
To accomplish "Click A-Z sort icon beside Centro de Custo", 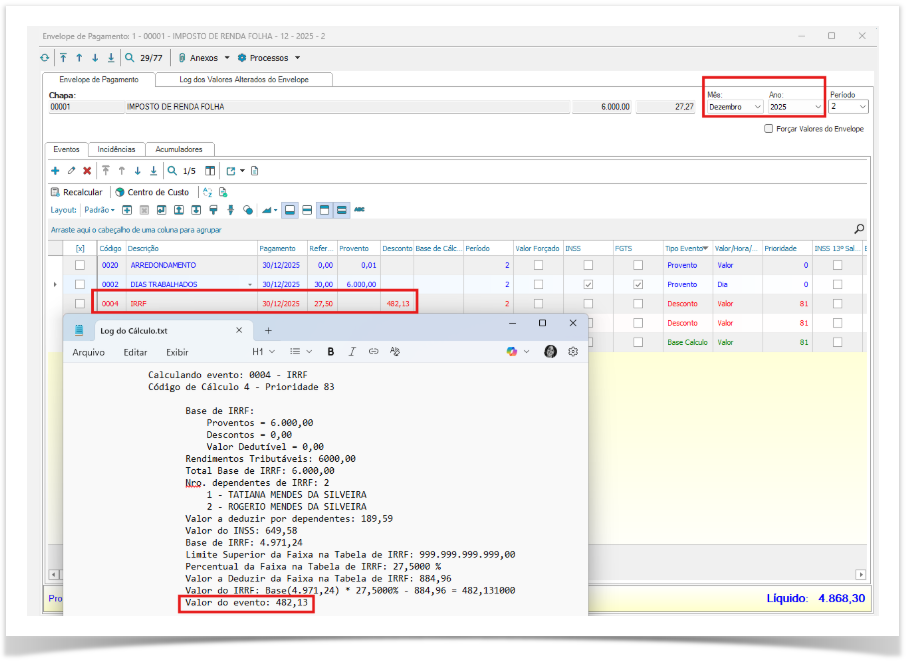I will 208,192.
